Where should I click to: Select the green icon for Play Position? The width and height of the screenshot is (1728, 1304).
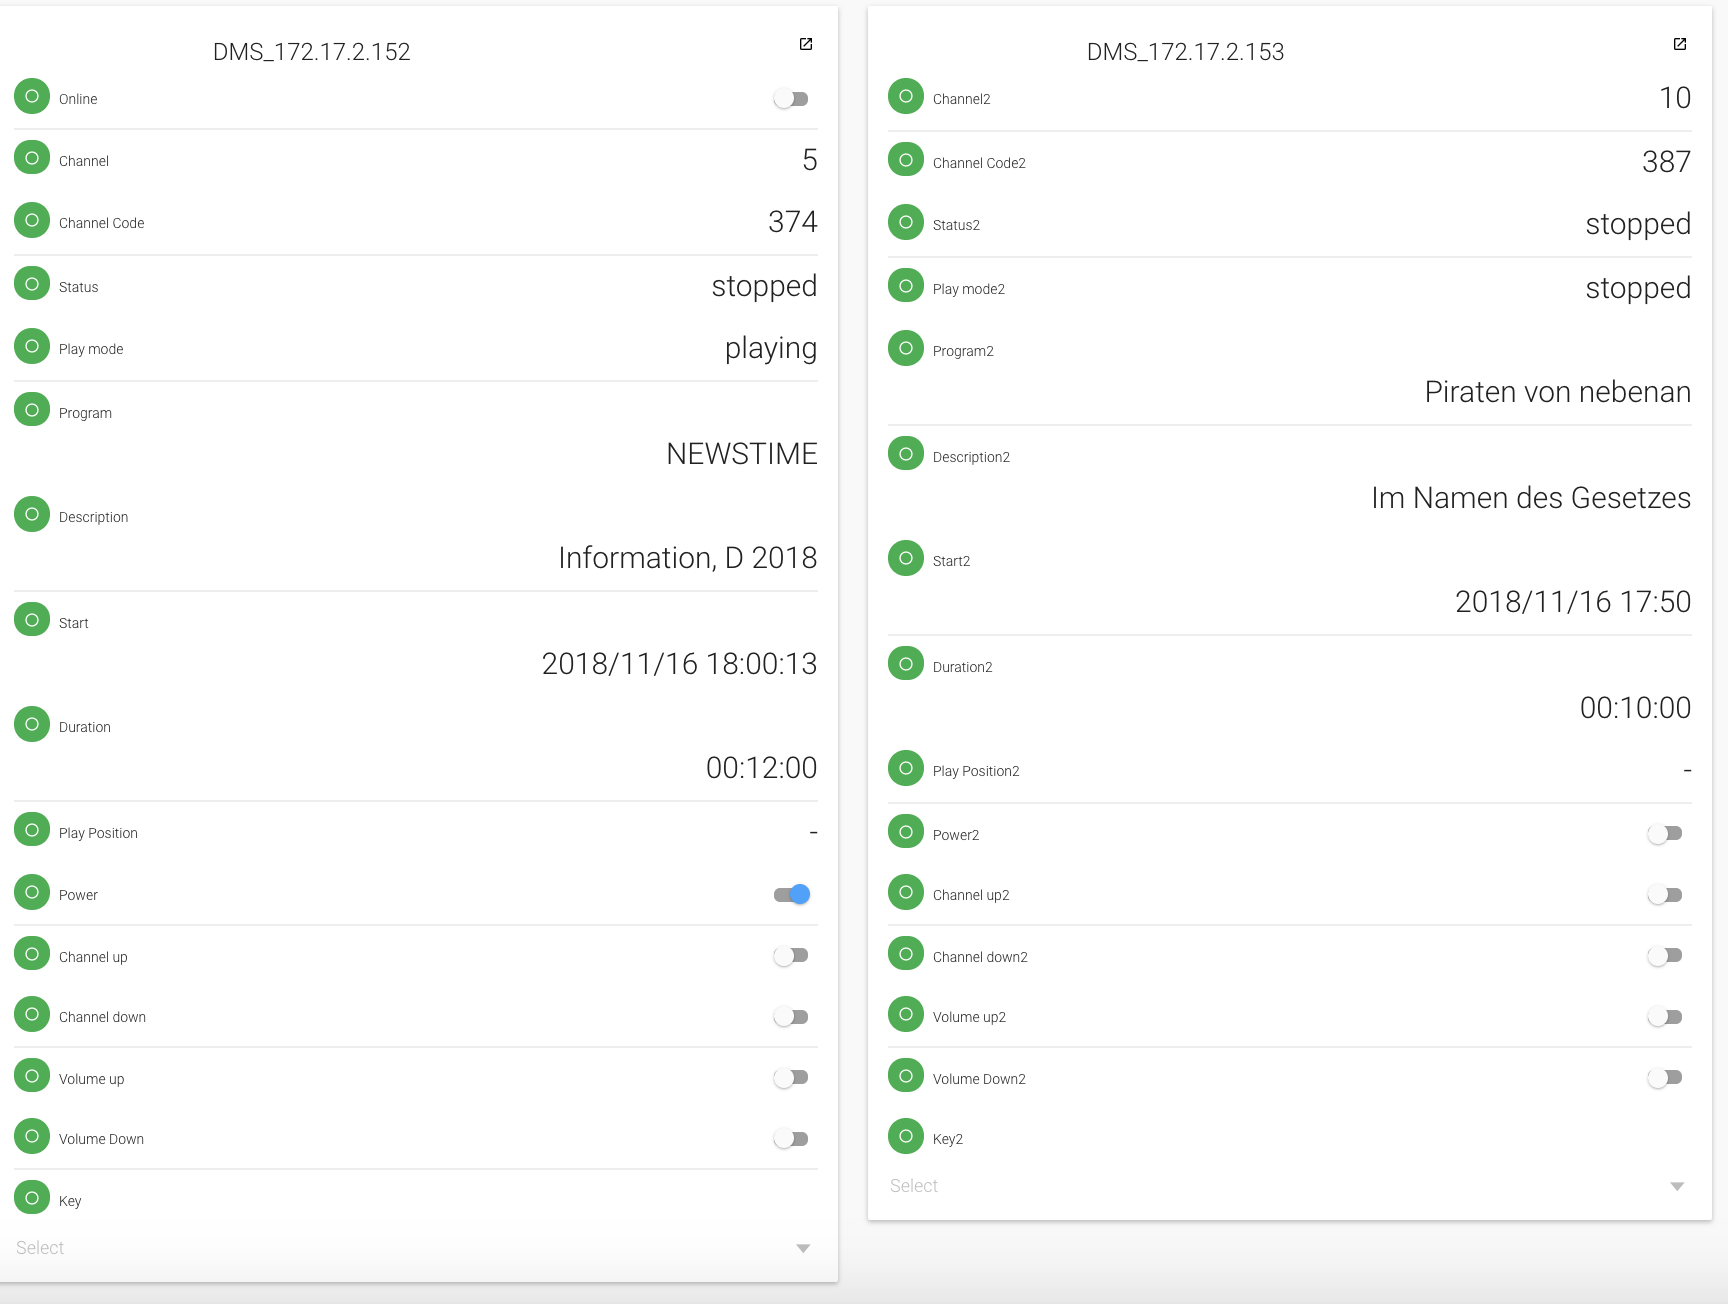32,831
